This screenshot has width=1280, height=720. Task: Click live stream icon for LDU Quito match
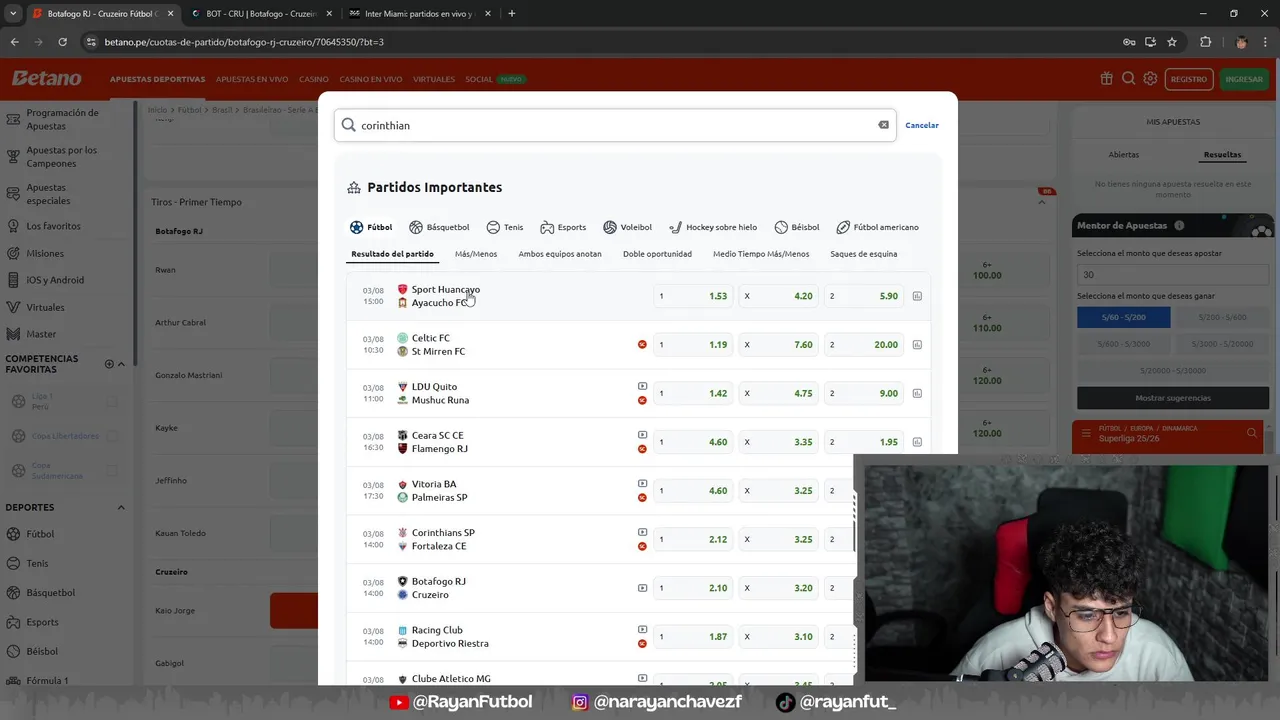642,386
